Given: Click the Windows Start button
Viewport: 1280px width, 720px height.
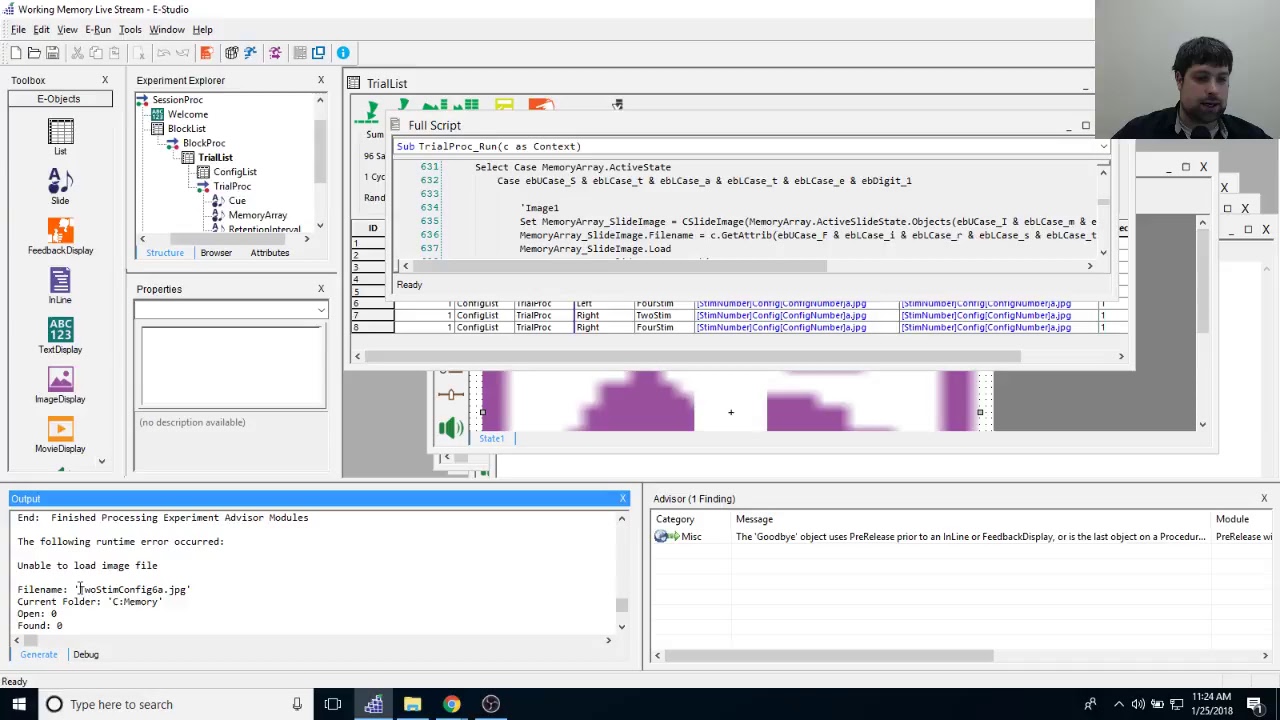Looking at the screenshot, I should (18, 704).
